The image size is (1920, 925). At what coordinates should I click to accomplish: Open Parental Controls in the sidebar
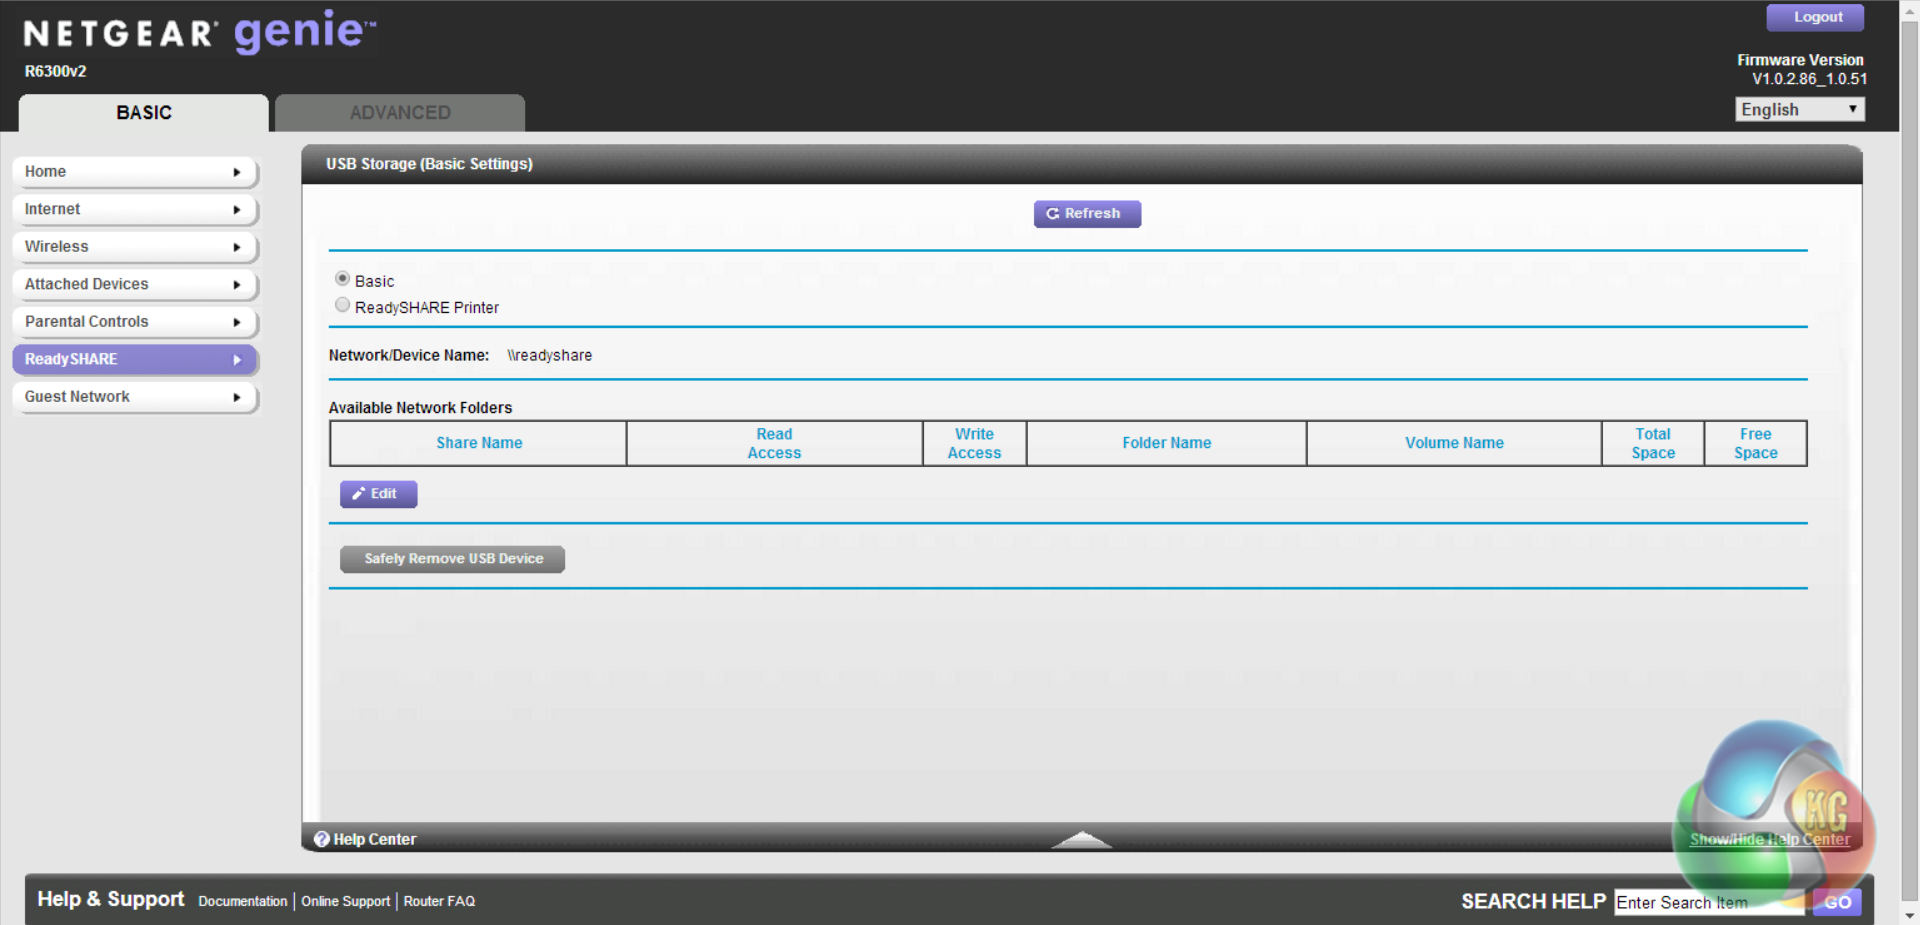(135, 322)
